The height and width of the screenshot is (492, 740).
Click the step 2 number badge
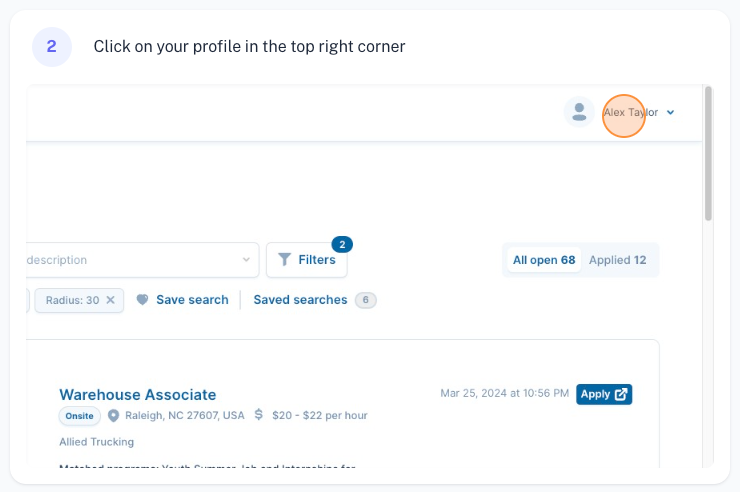pos(52,46)
